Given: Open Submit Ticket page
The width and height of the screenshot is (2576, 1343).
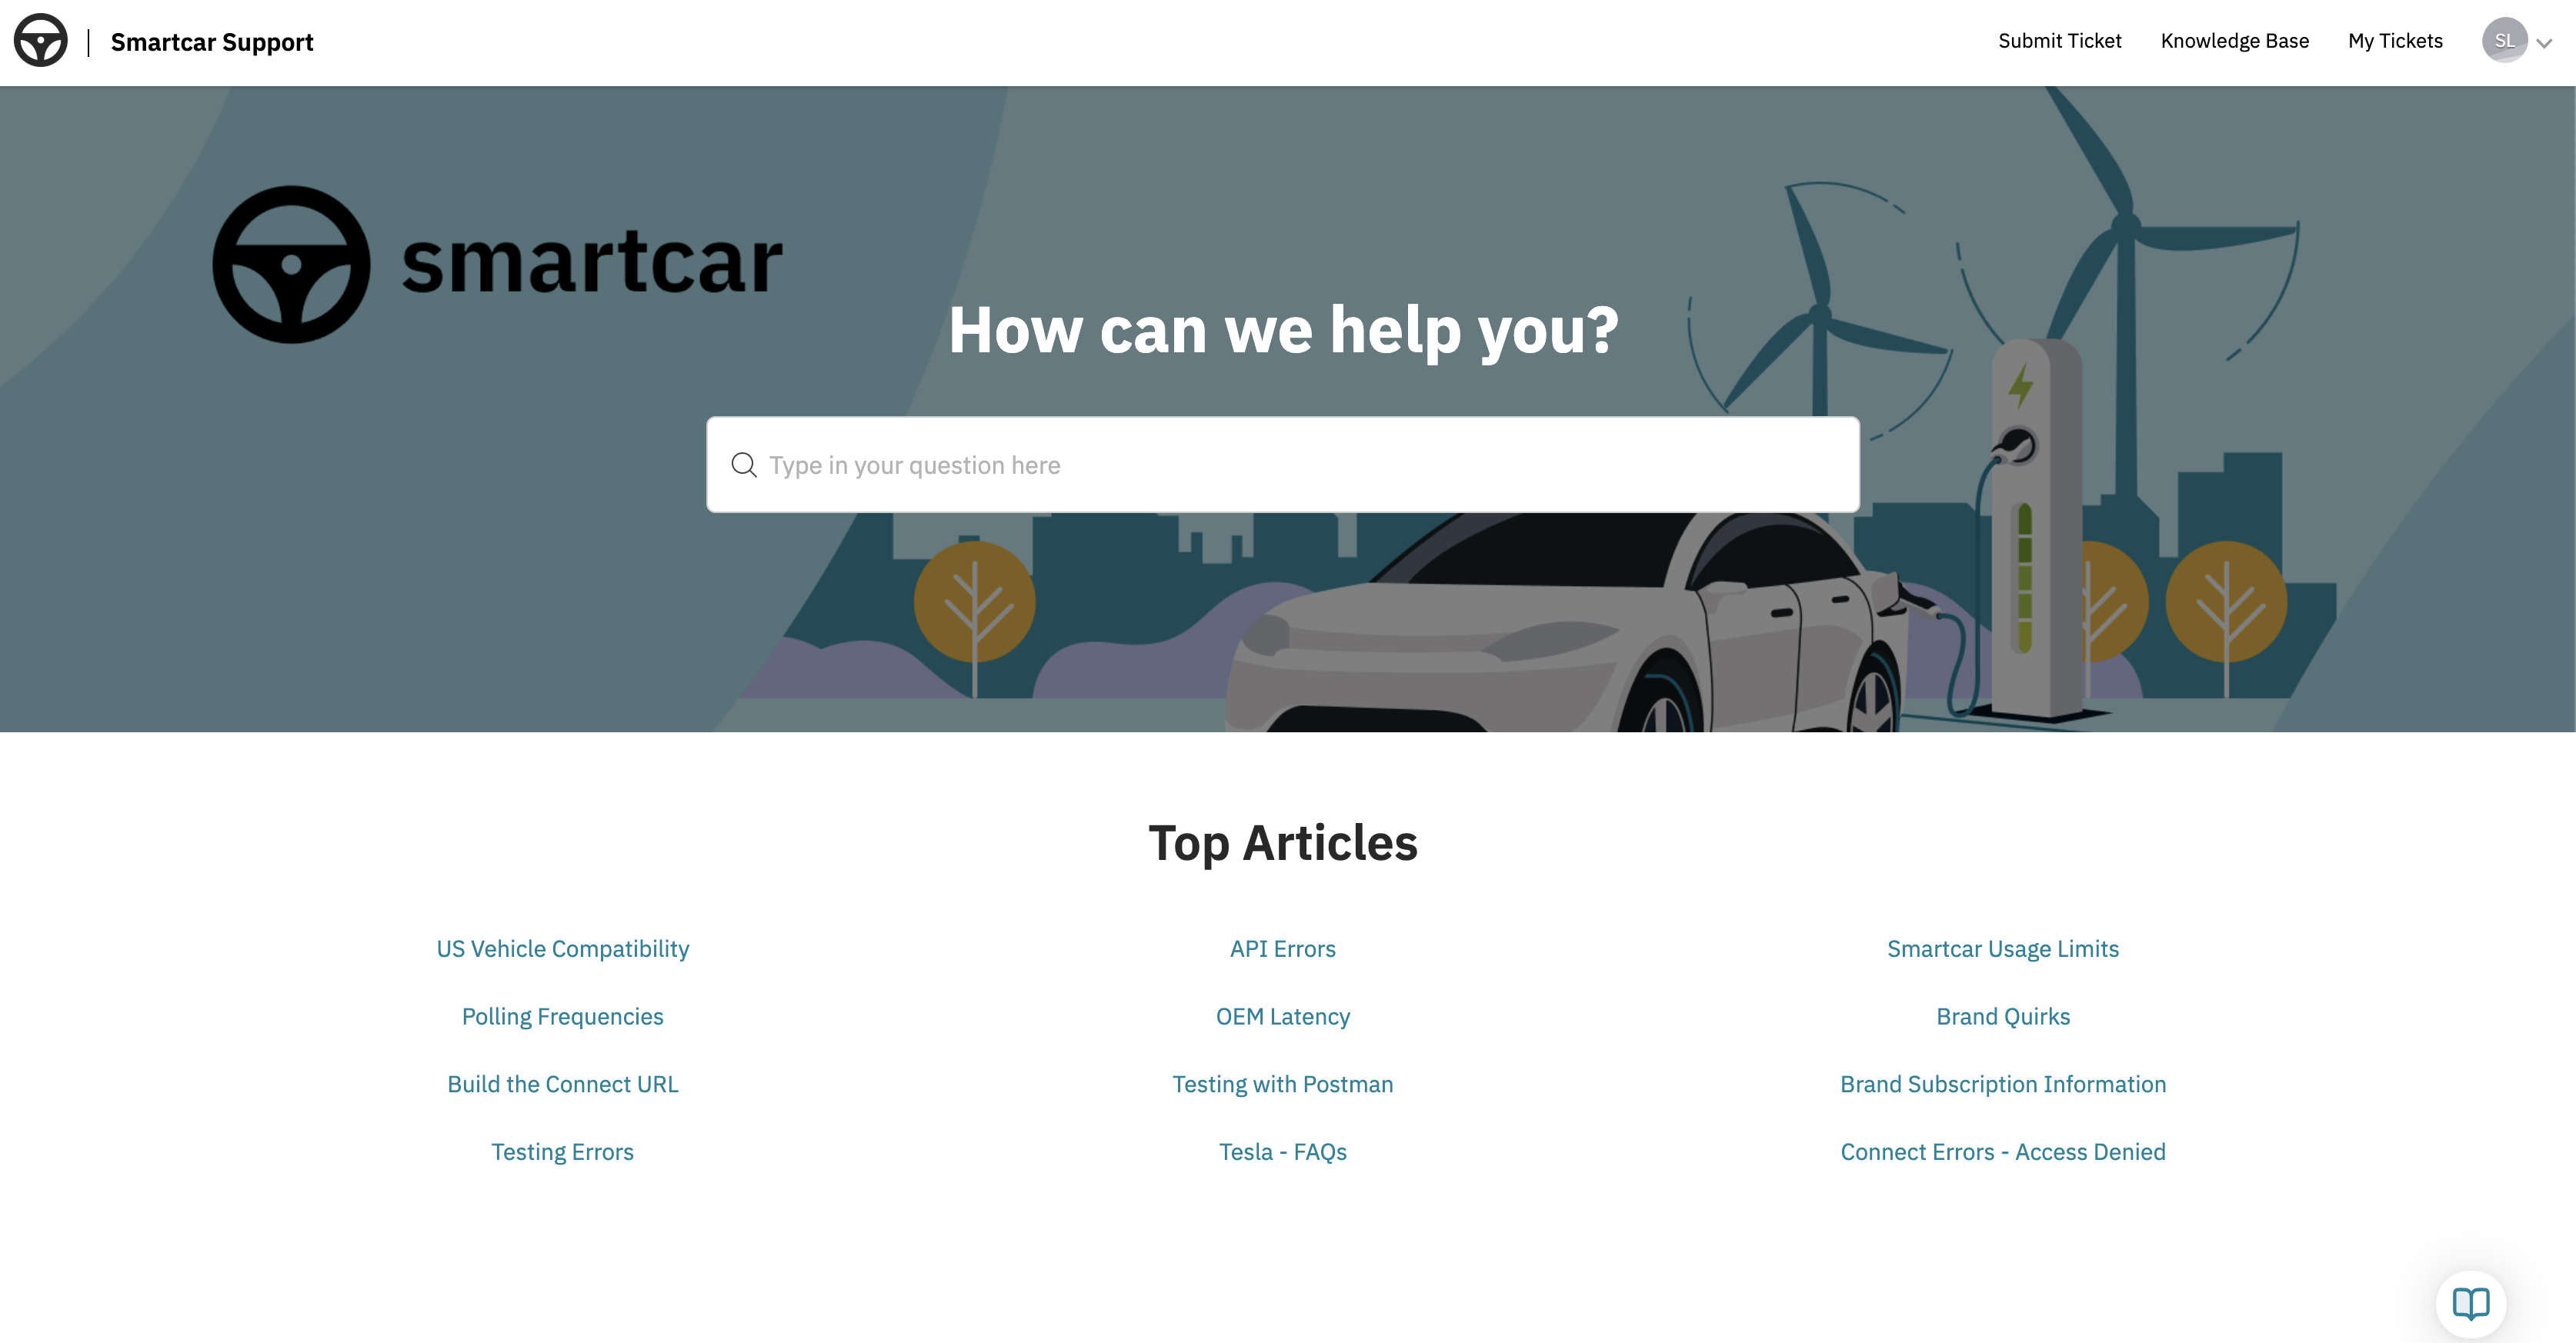Looking at the screenshot, I should [2059, 41].
